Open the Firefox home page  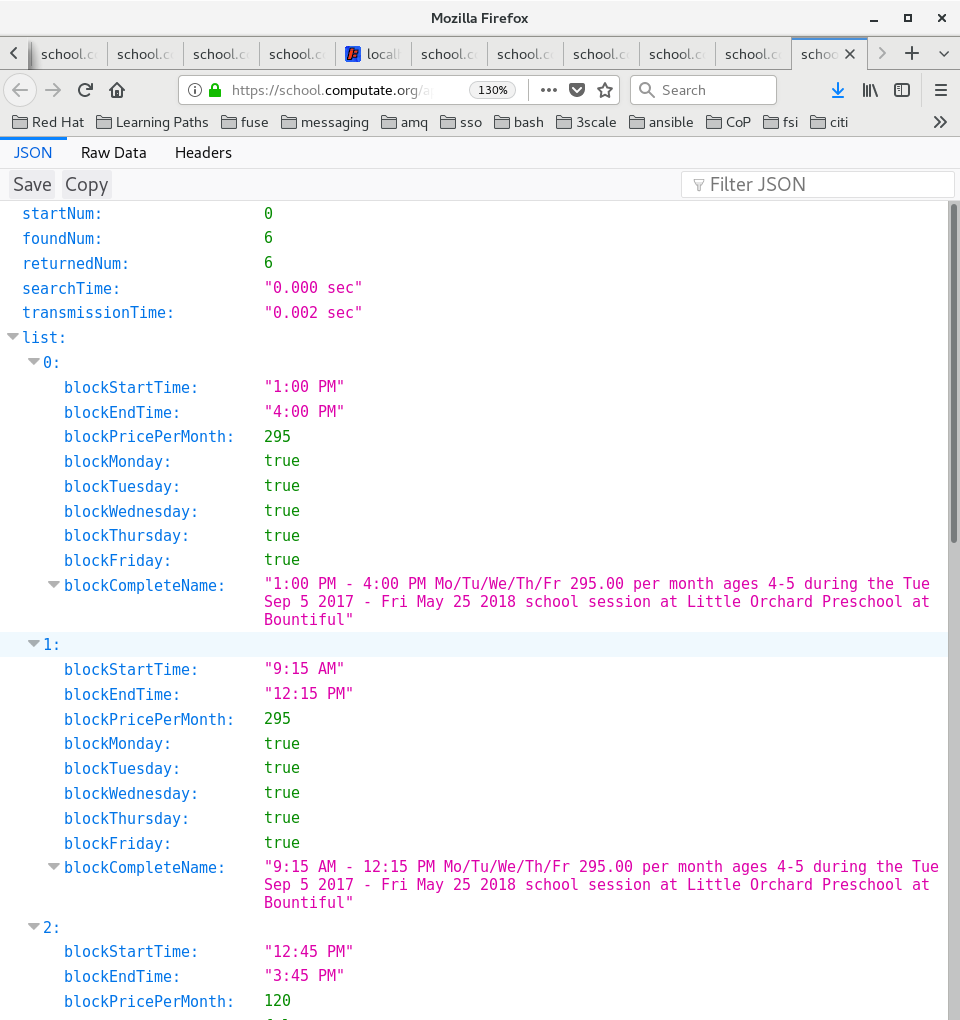click(117, 90)
